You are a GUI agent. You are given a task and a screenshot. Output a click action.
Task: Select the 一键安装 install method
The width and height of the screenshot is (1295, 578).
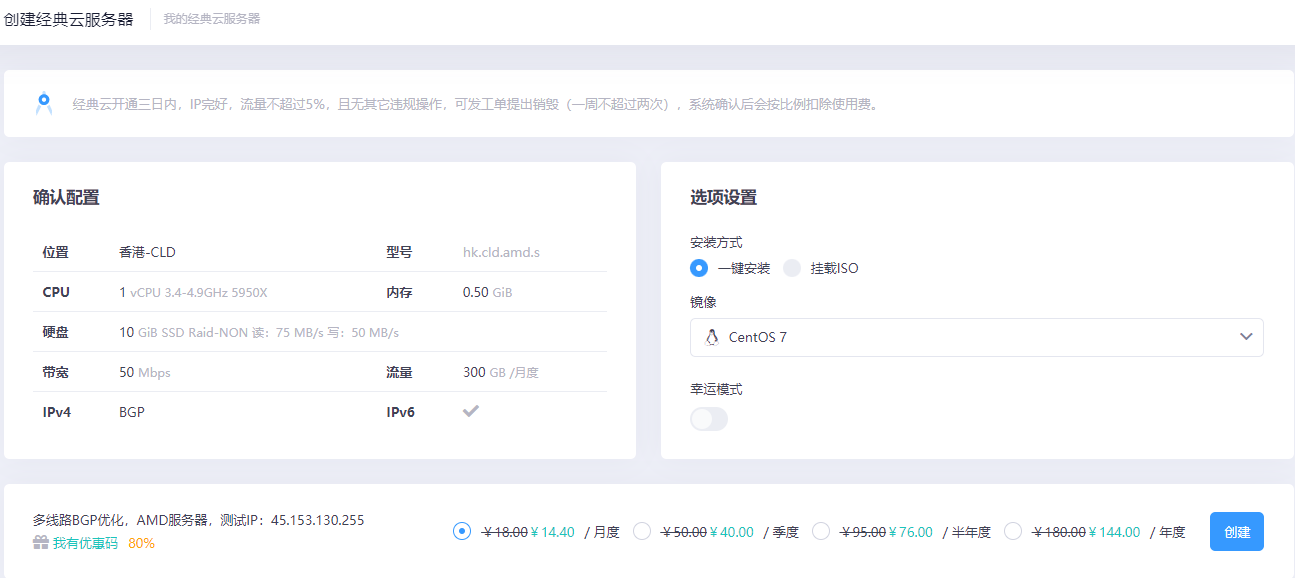(700, 268)
